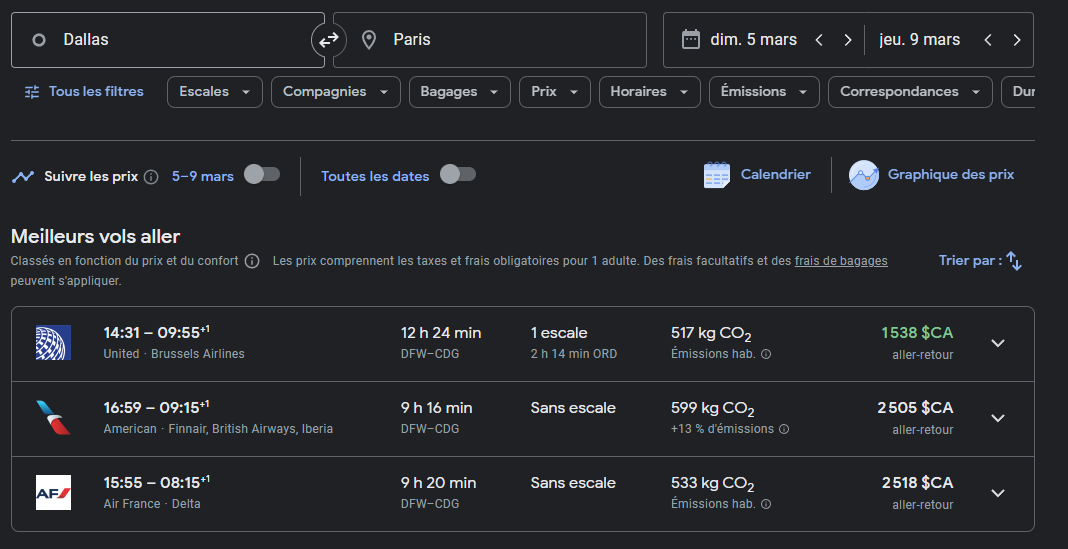This screenshot has width=1068, height=549.
Task: Click the 9 h 16 min duration
Action: pyautogui.click(x=437, y=408)
